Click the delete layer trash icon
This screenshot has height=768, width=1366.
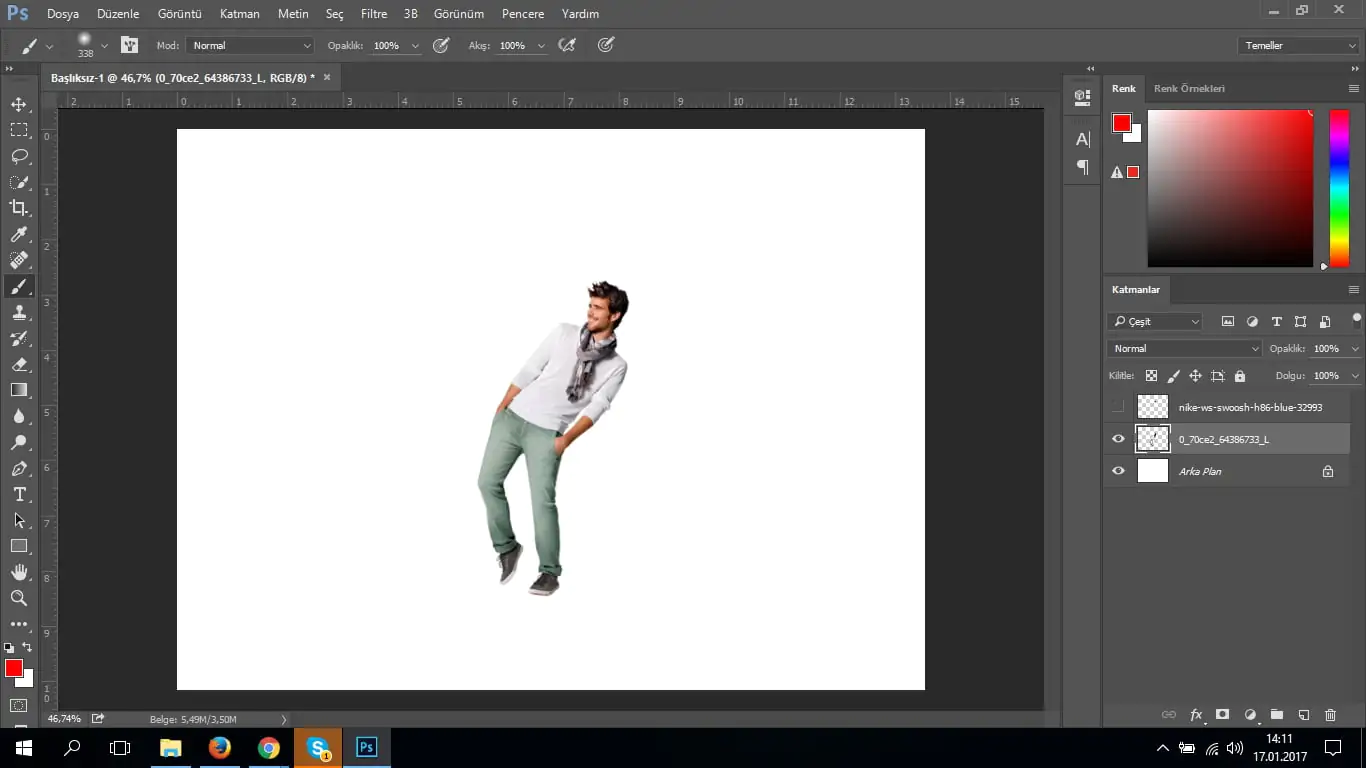[1330, 715]
